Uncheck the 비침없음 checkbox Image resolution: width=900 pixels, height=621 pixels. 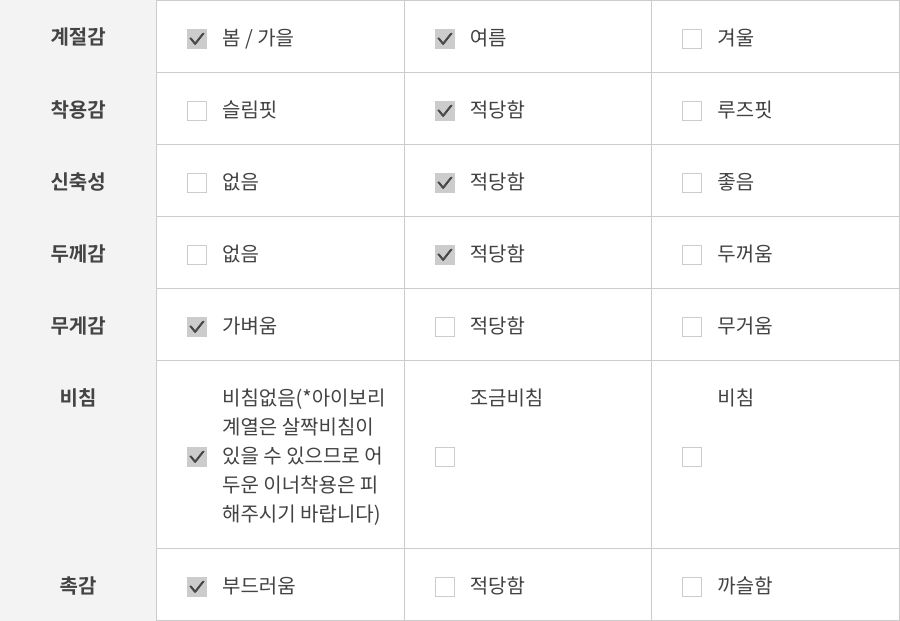[197, 457]
